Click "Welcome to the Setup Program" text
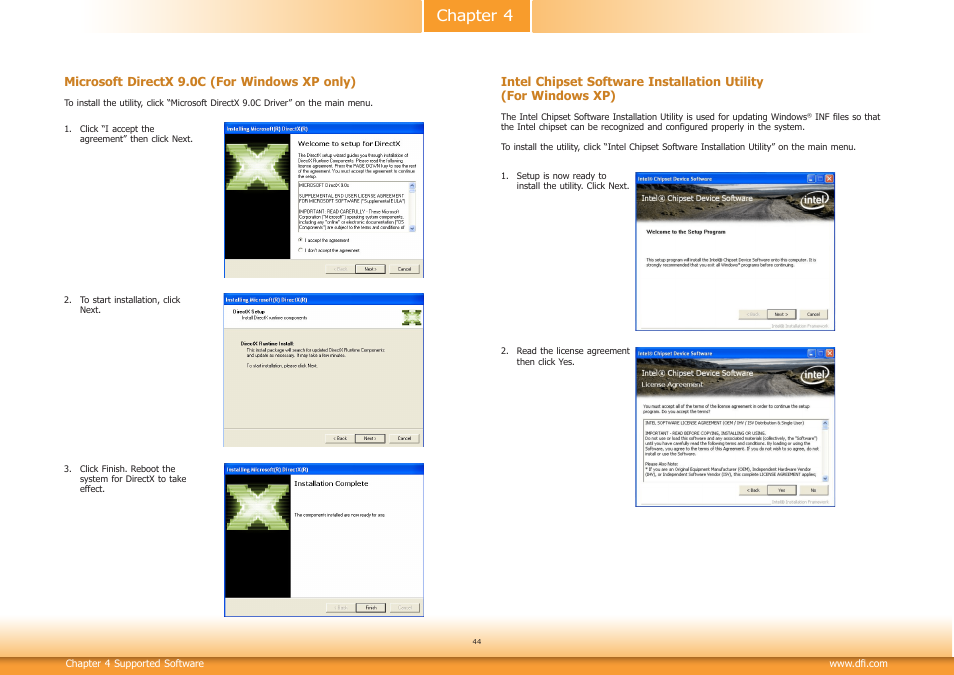954x675 pixels. (x=686, y=232)
